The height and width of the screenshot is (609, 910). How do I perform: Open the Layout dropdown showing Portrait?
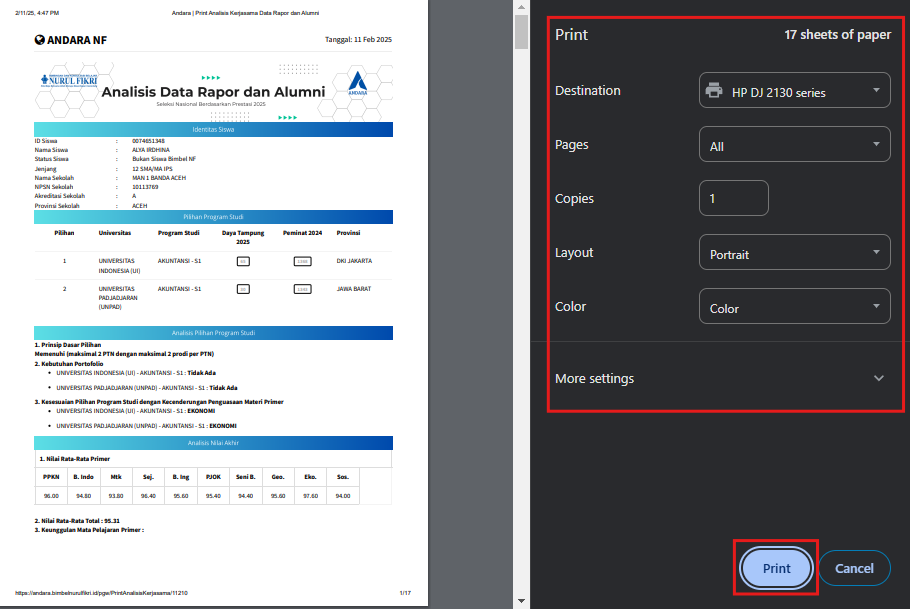point(794,253)
